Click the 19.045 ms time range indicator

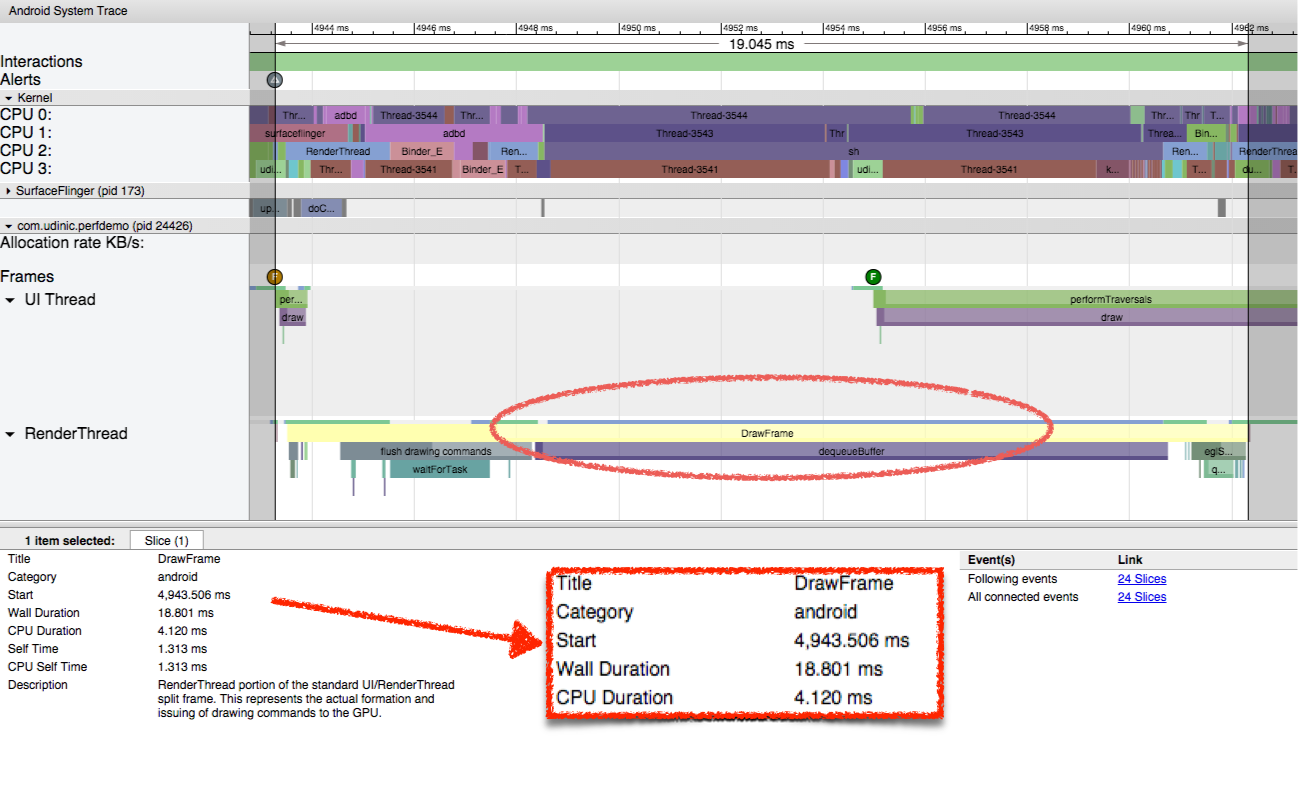click(x=761, y=44)
